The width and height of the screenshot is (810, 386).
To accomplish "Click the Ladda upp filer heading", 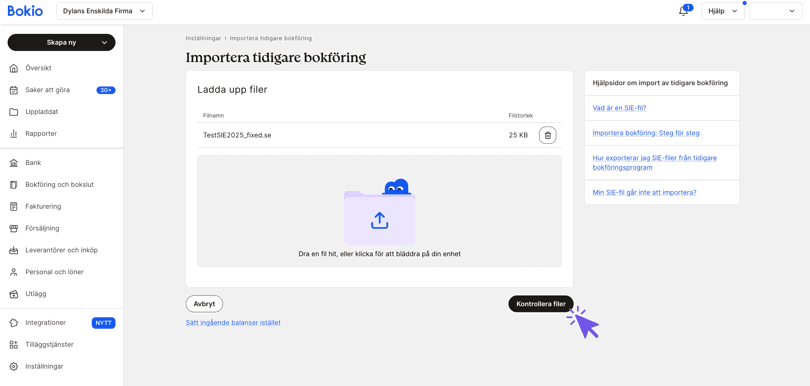I will click(232, 90).
